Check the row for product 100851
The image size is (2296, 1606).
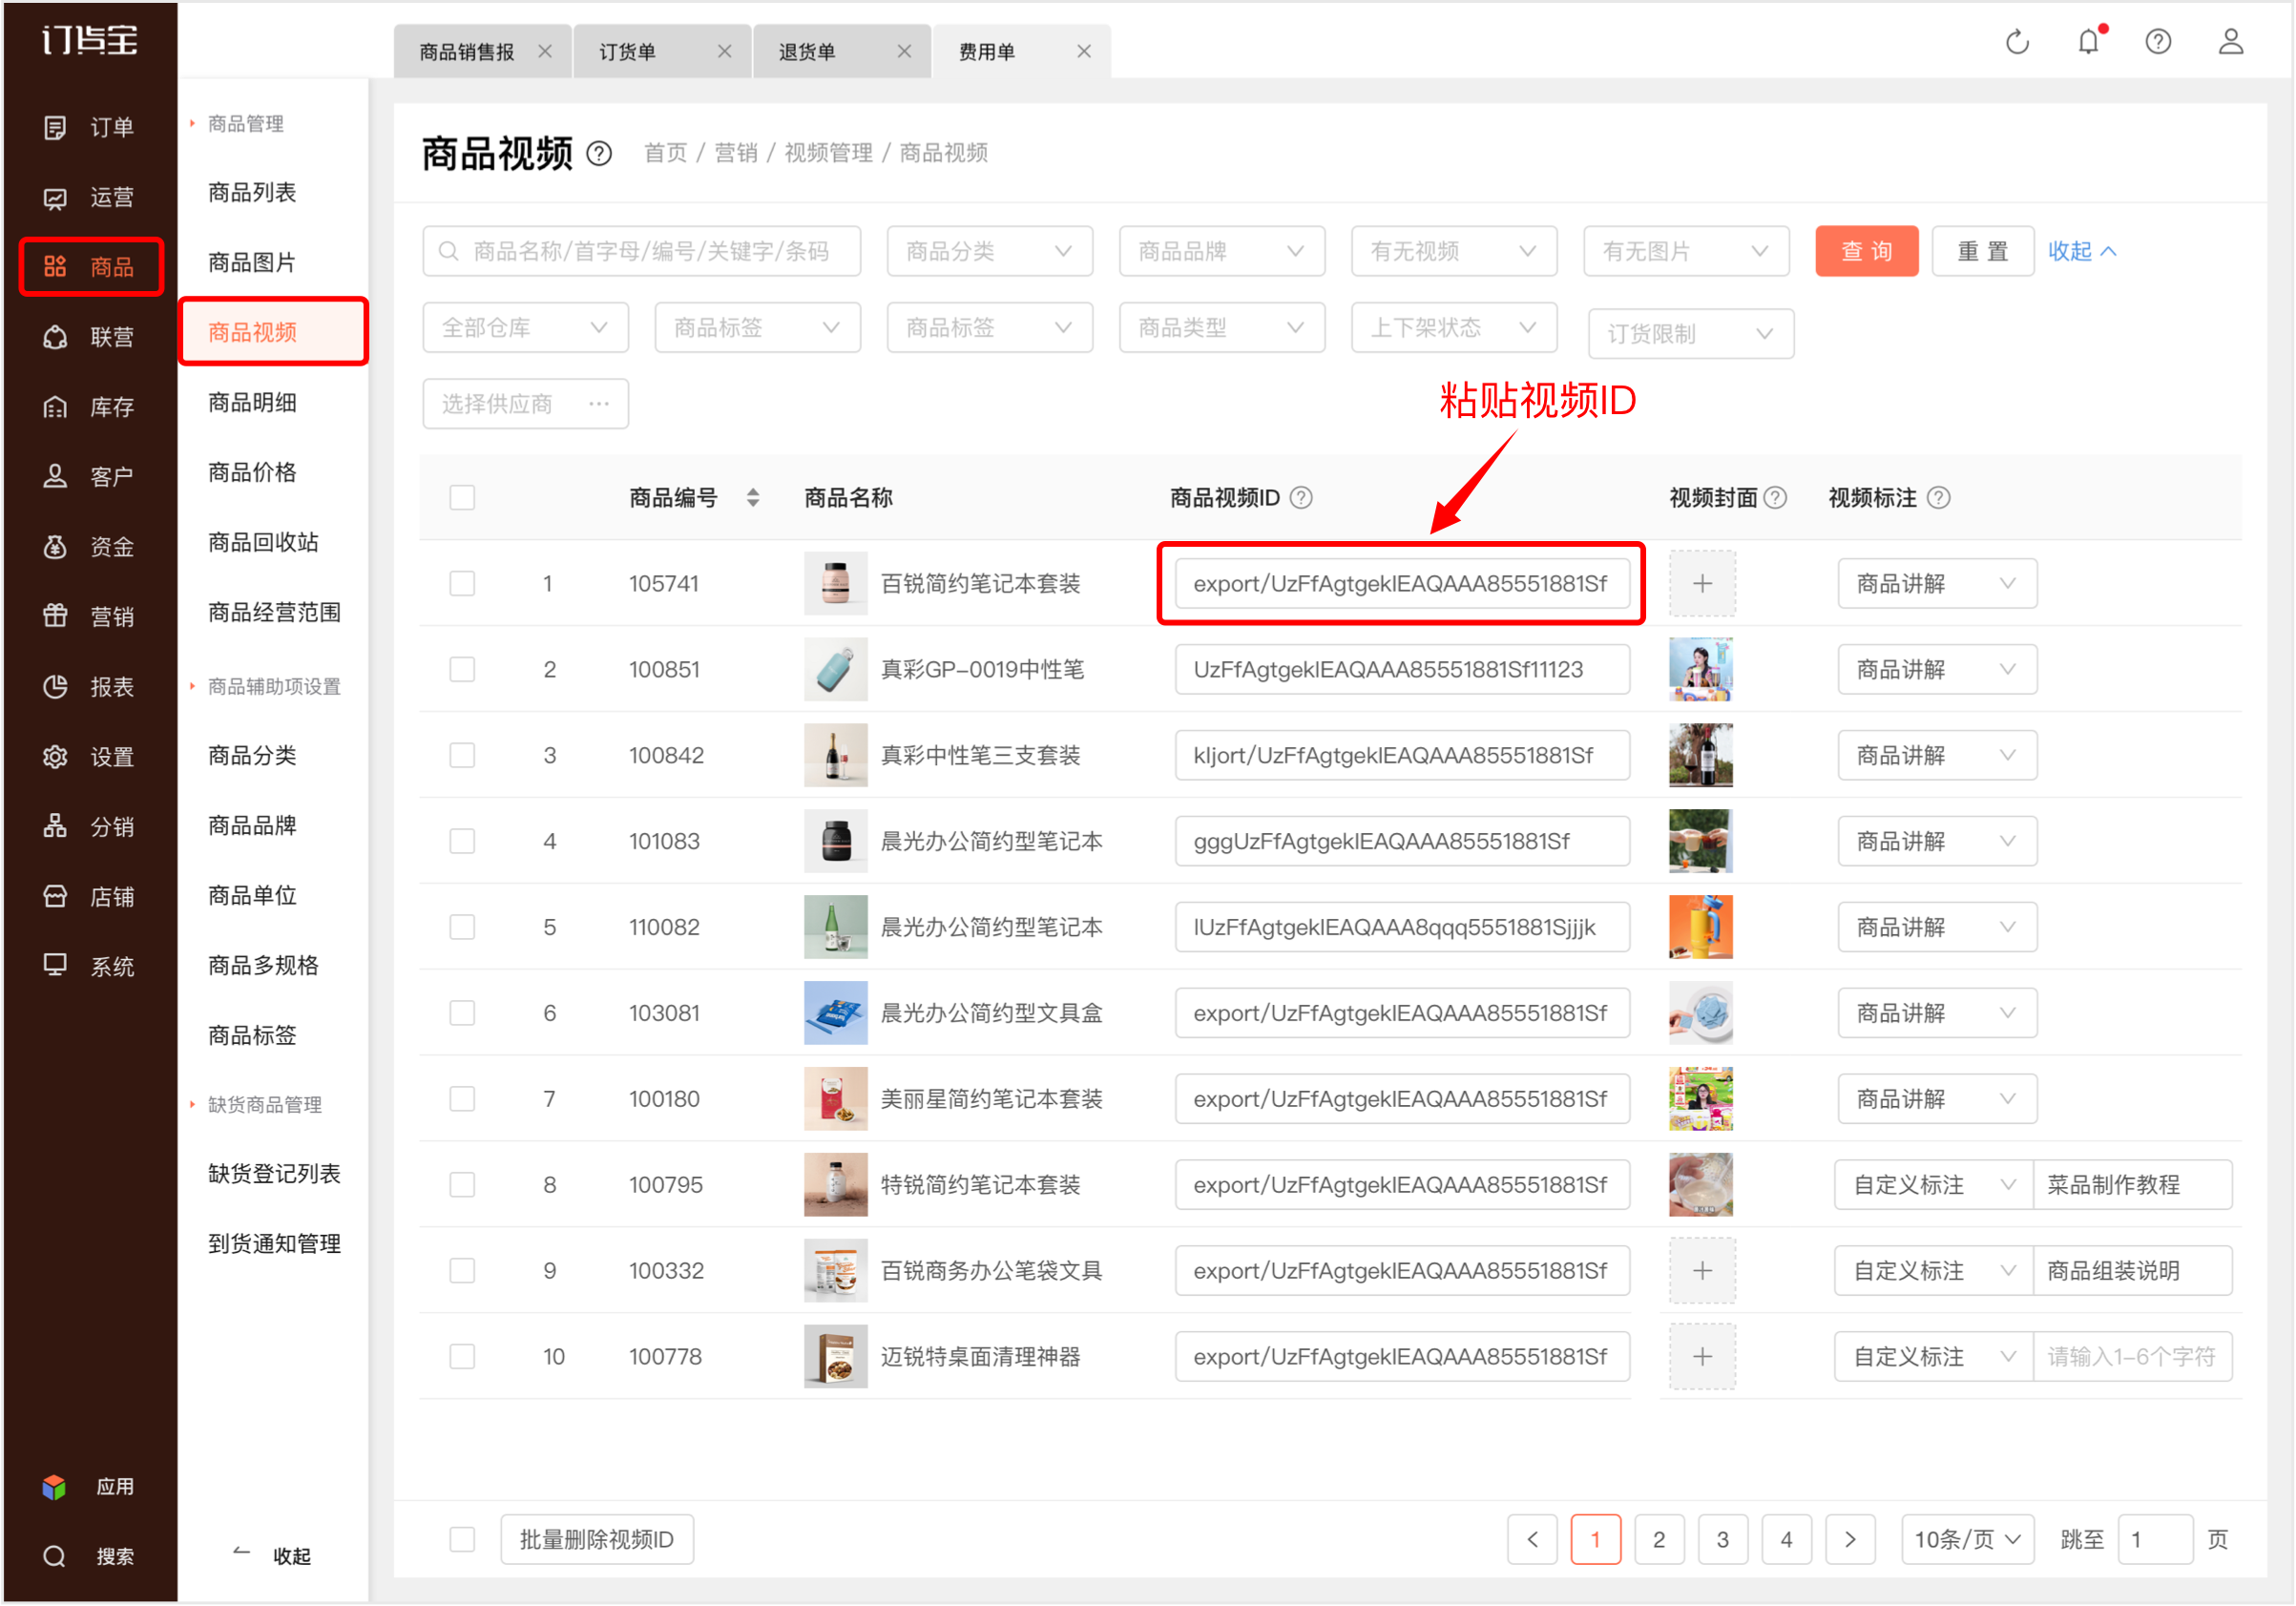point(462,670)
